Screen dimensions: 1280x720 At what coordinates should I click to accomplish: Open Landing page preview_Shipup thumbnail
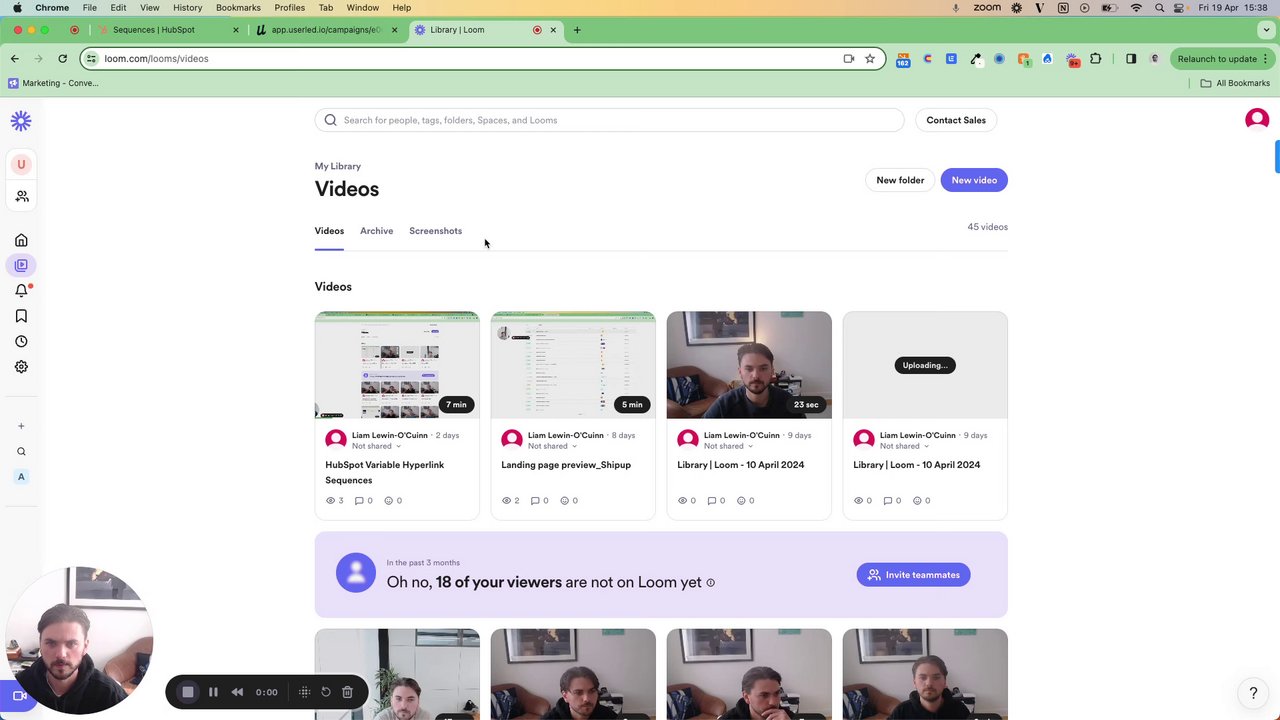(573, 365)
